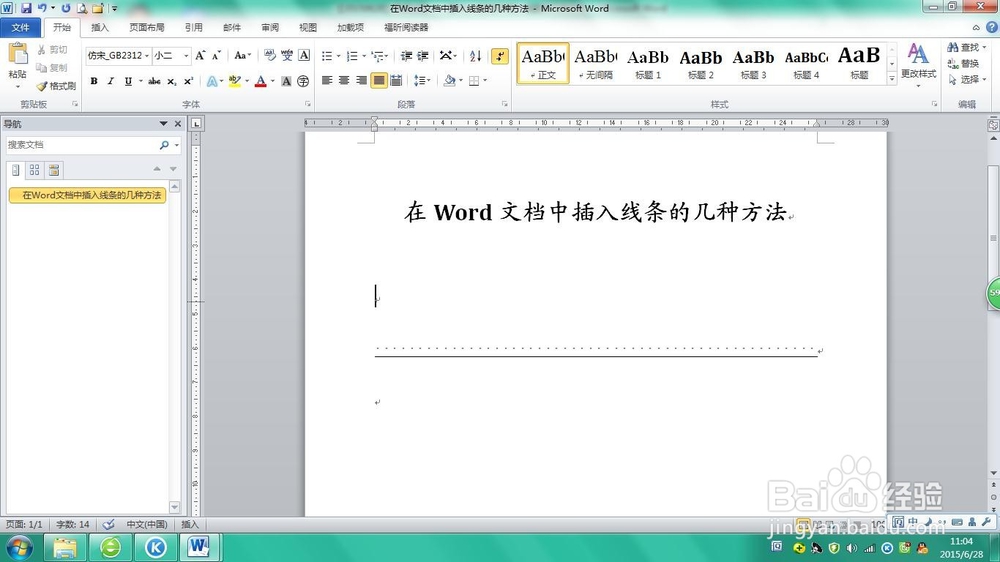Decrease paragraph indent
Viewport: 1000px width, 562px height.
(406, 56)
